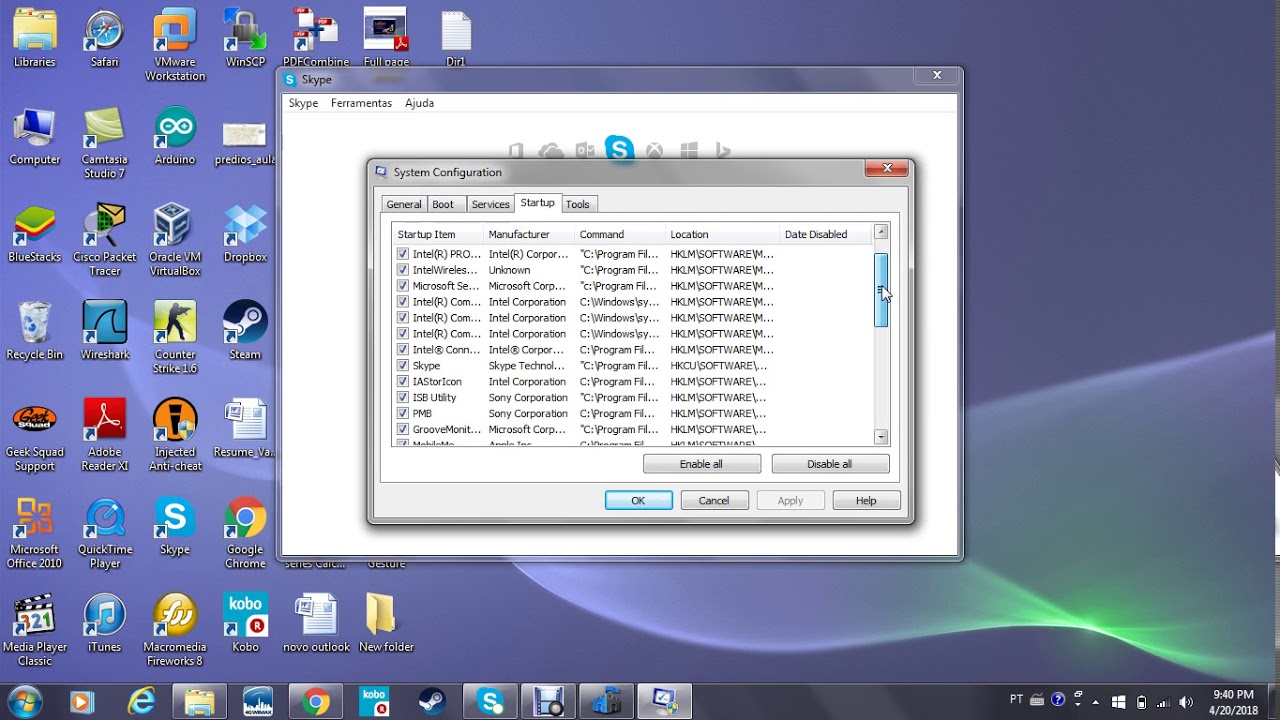Launch the Arduino desktop shortcut

(175, 137)
